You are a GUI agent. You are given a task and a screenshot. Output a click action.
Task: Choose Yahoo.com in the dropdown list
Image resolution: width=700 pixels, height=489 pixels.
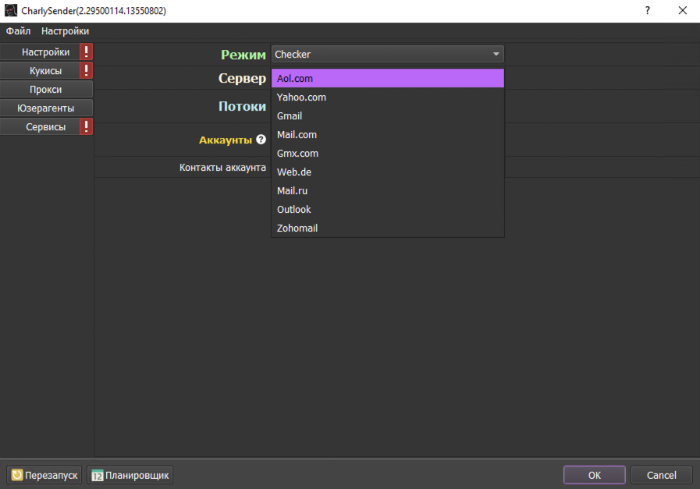[x=387, y=98]
